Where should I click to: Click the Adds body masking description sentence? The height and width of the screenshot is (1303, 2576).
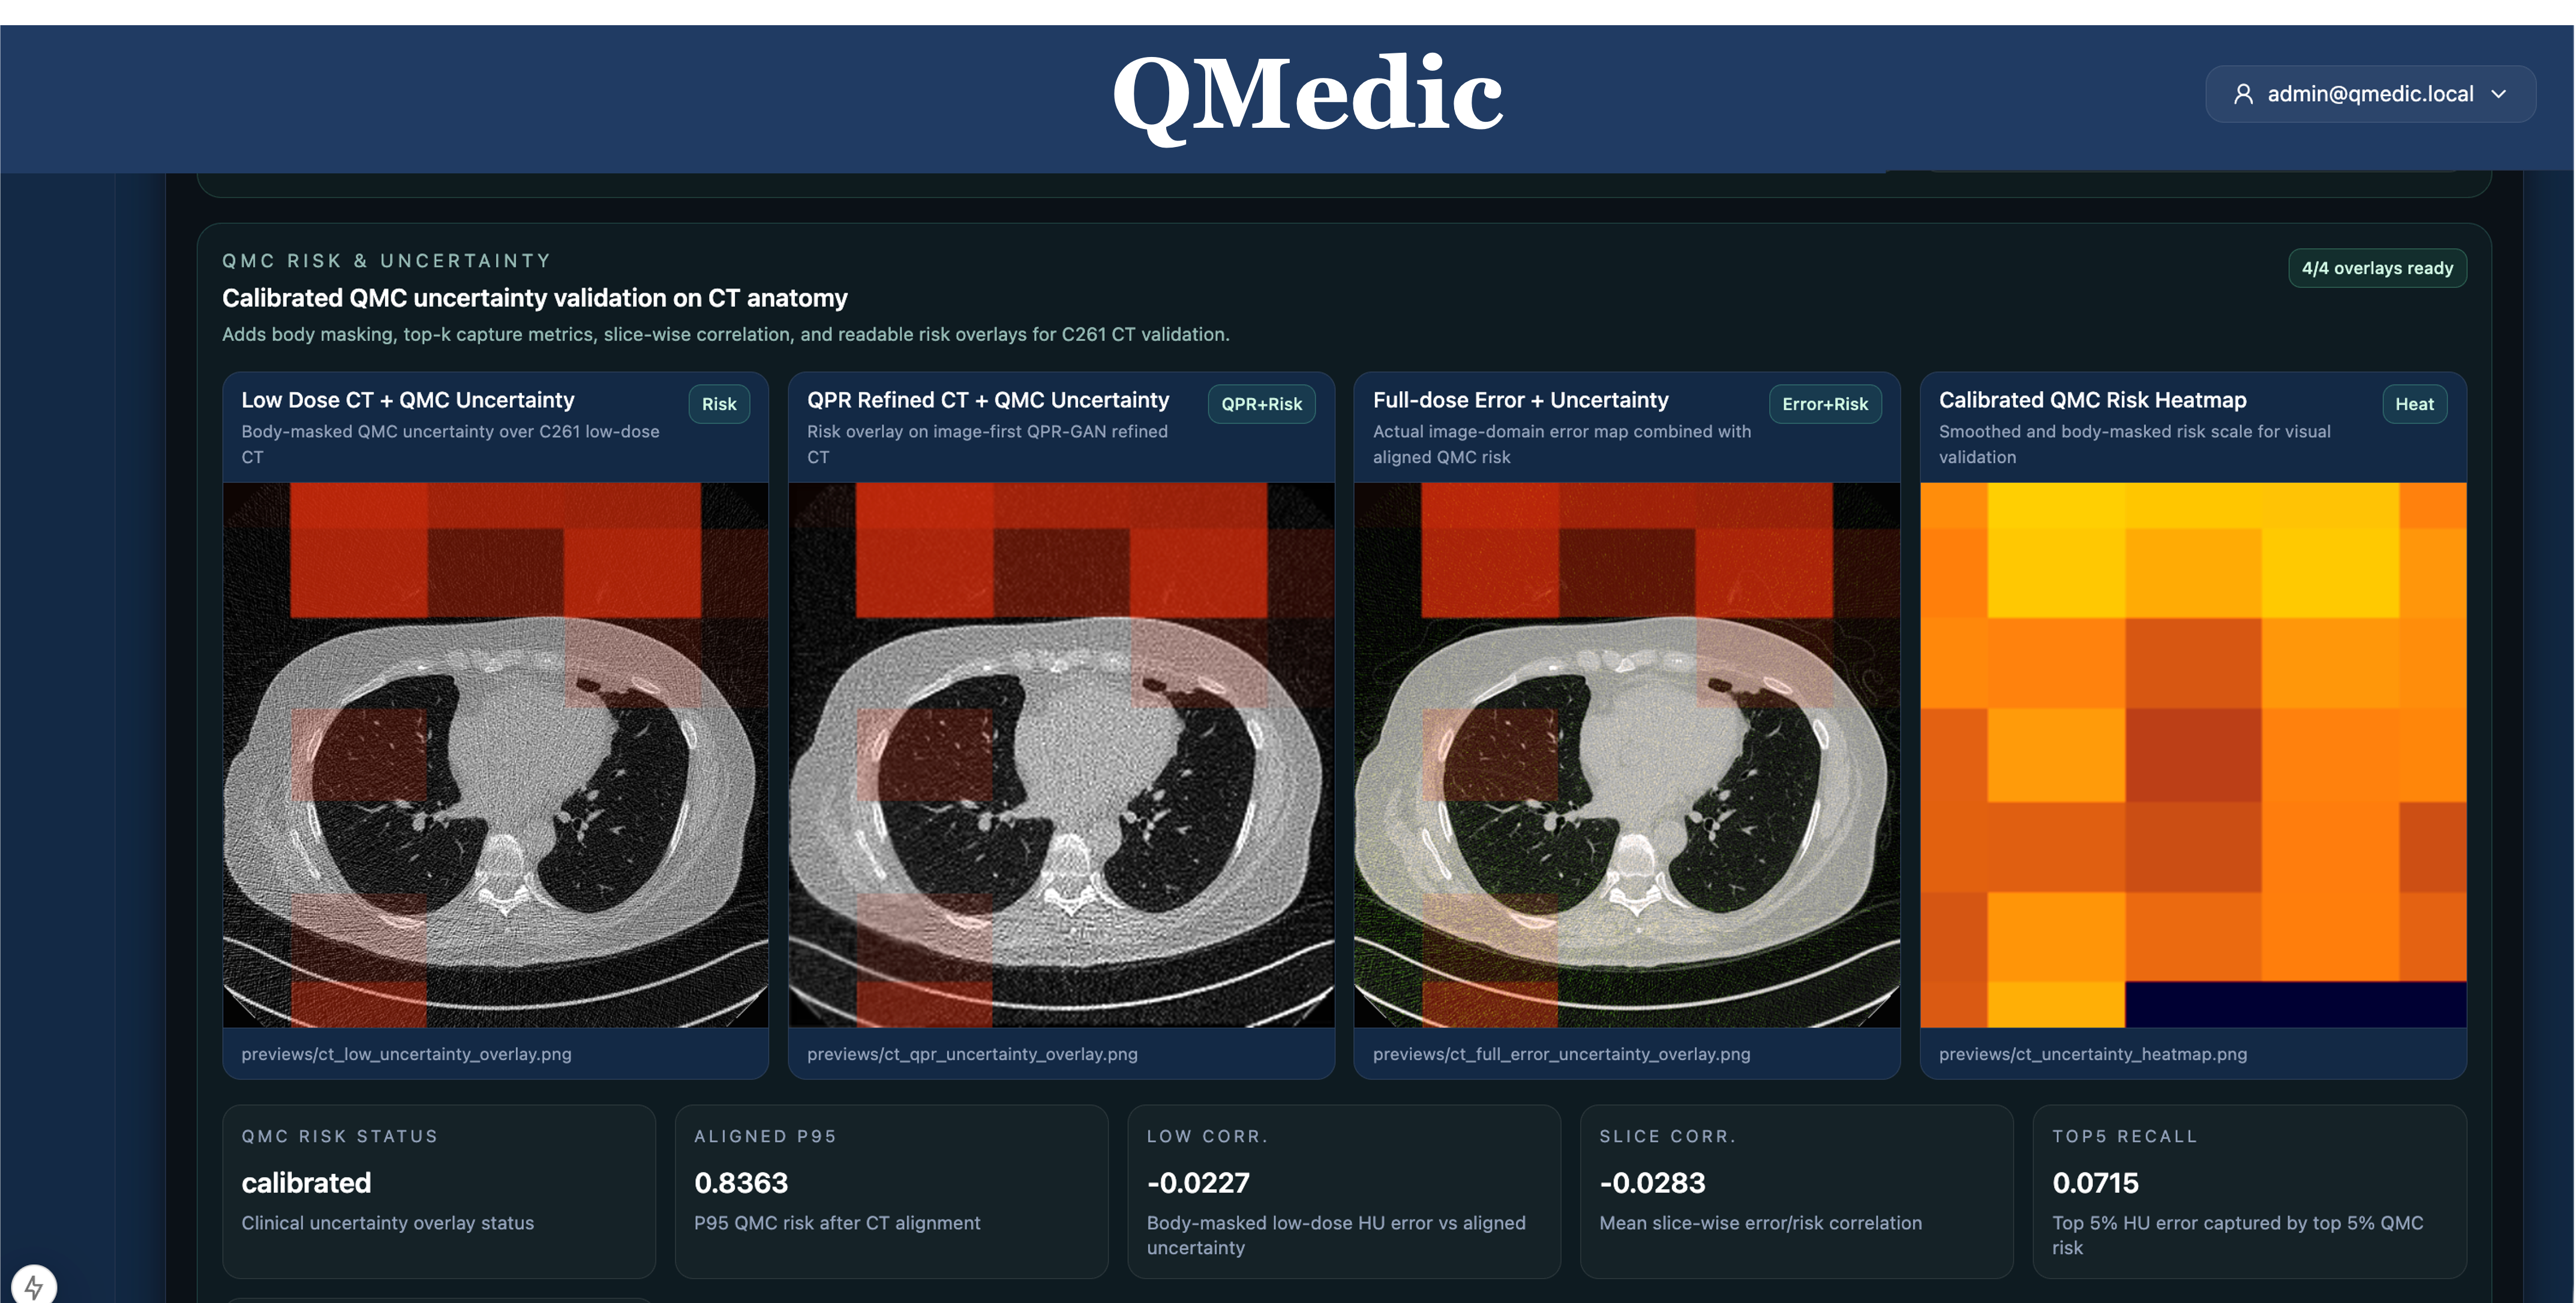pyautogui.click(x=725, y=334)
